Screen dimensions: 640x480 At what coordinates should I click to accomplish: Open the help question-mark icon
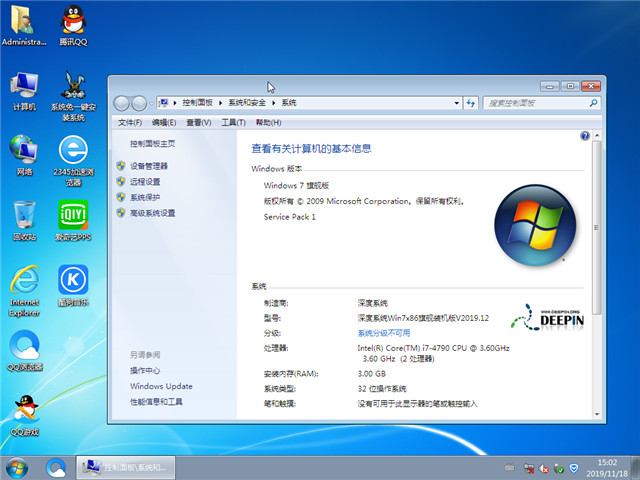[585, 136]
